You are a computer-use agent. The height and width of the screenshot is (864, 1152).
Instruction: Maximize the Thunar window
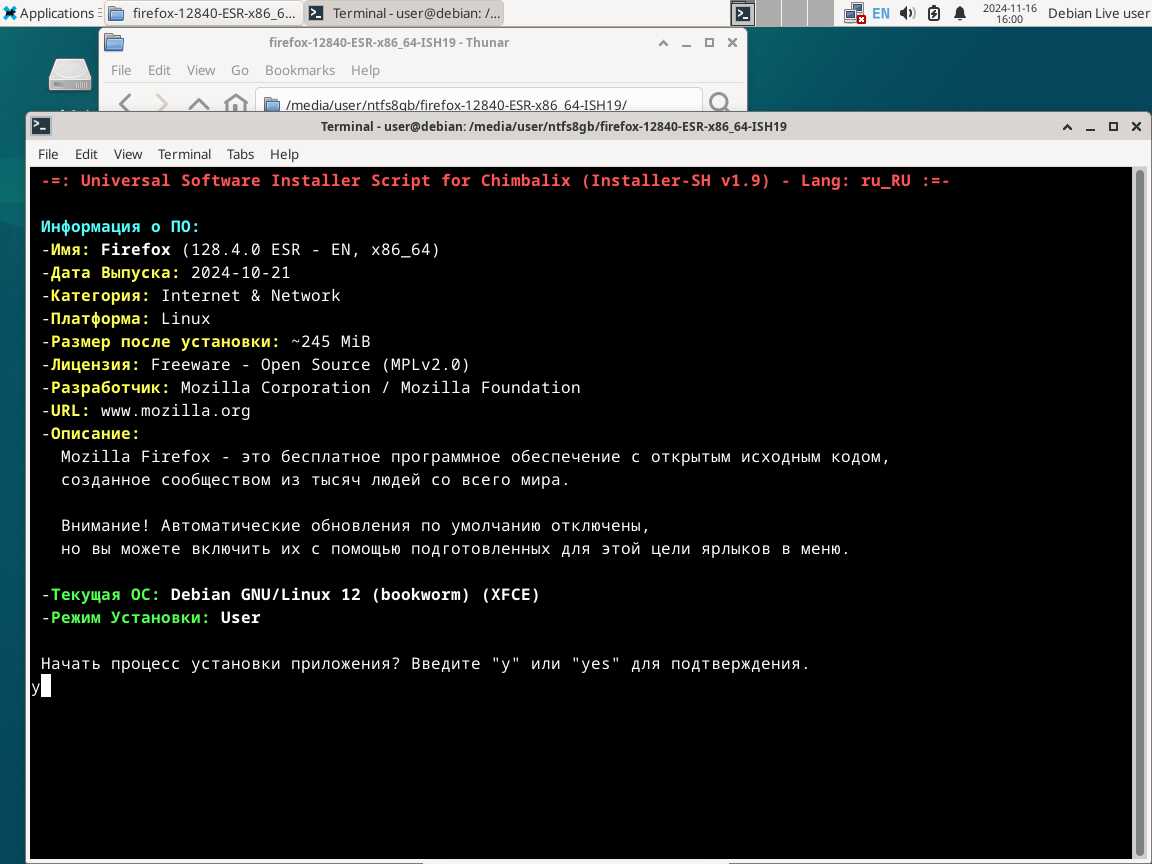(709, 43)
